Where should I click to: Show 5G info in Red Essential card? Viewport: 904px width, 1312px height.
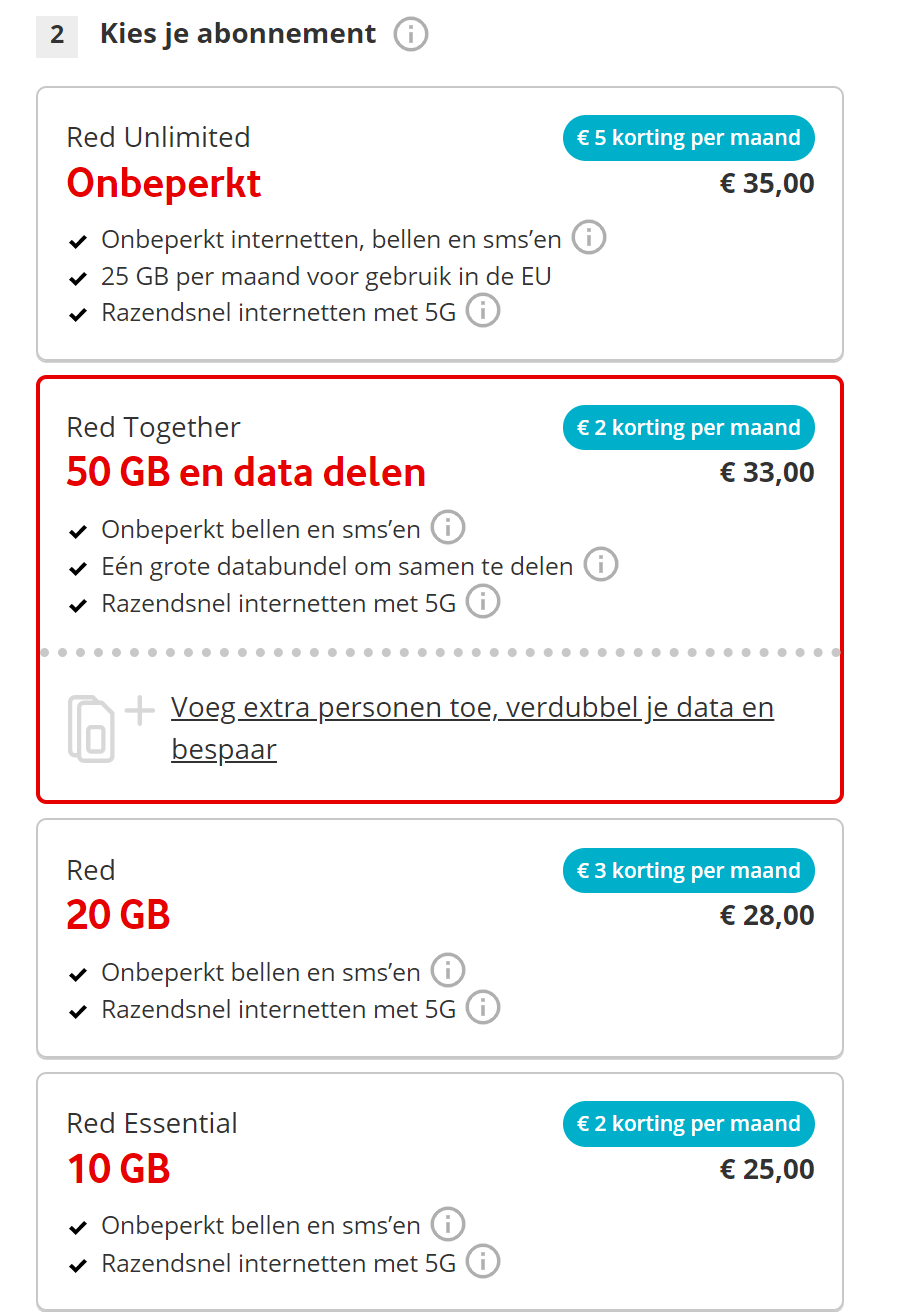(483, 1262)
